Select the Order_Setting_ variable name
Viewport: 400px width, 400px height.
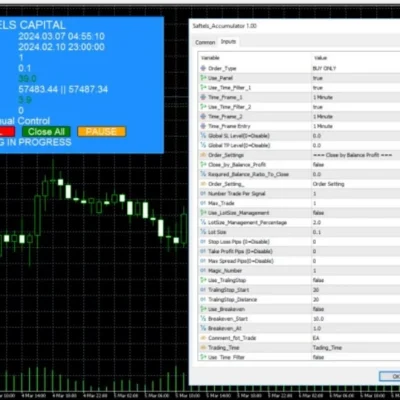[226, 184]
